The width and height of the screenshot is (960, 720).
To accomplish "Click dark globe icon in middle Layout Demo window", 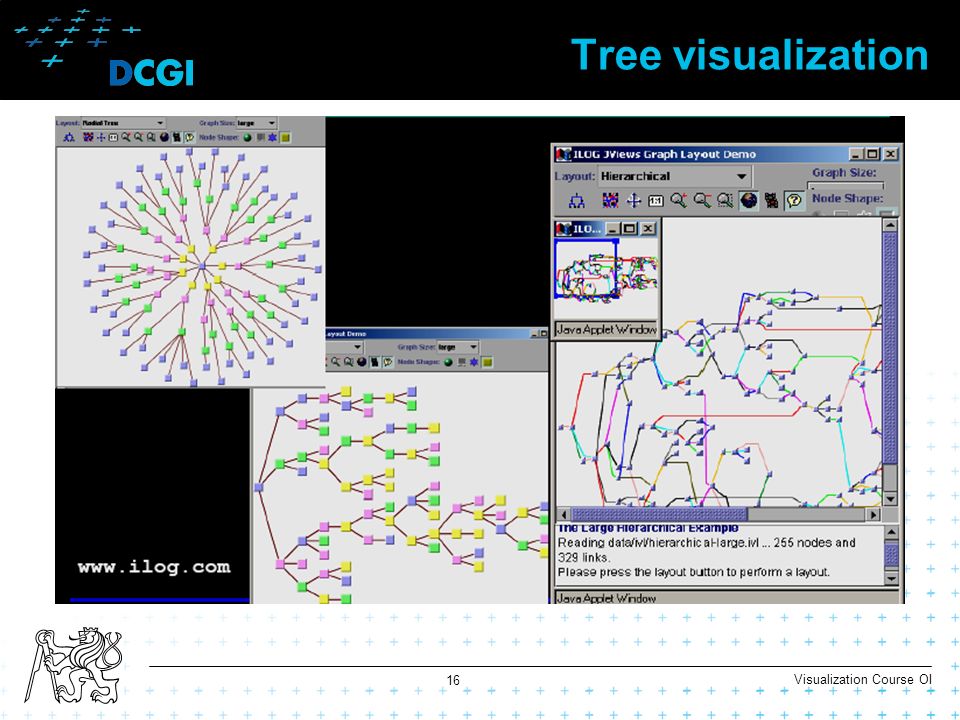I will click(x=362, y=362).
